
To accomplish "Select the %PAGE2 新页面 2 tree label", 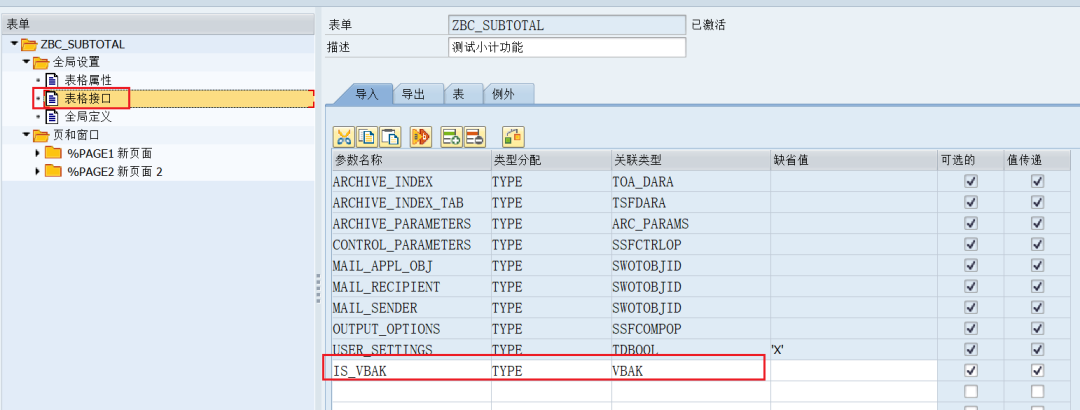I will click(x=115, y=172).
